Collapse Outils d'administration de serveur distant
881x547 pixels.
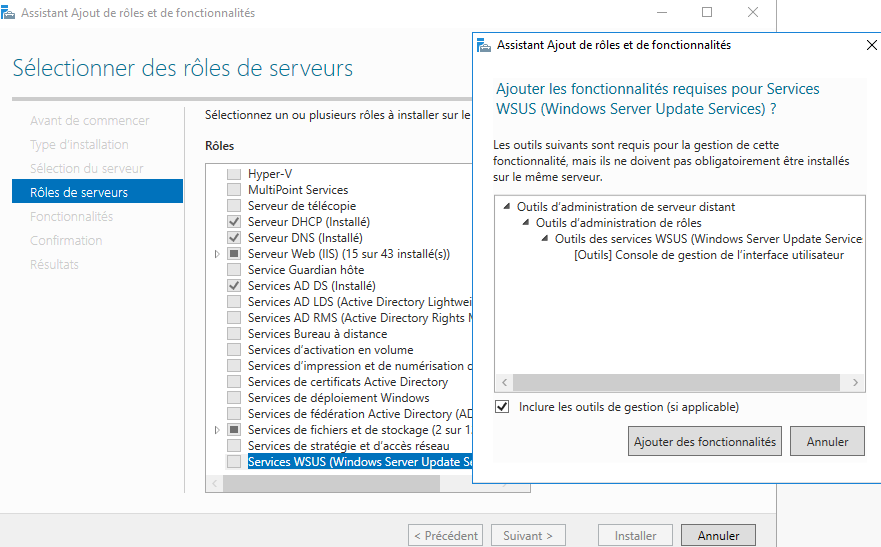click(508, 207)
